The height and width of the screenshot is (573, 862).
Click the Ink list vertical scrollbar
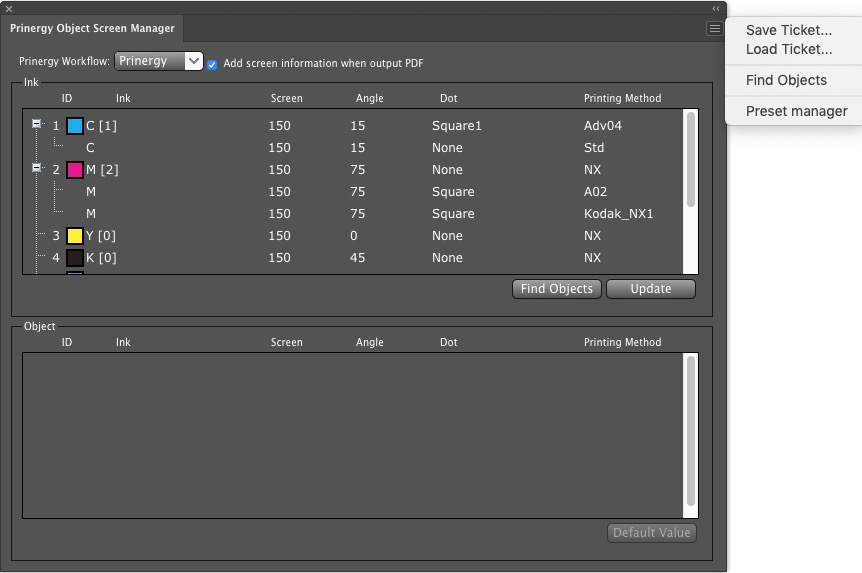[x=690, y=160]
